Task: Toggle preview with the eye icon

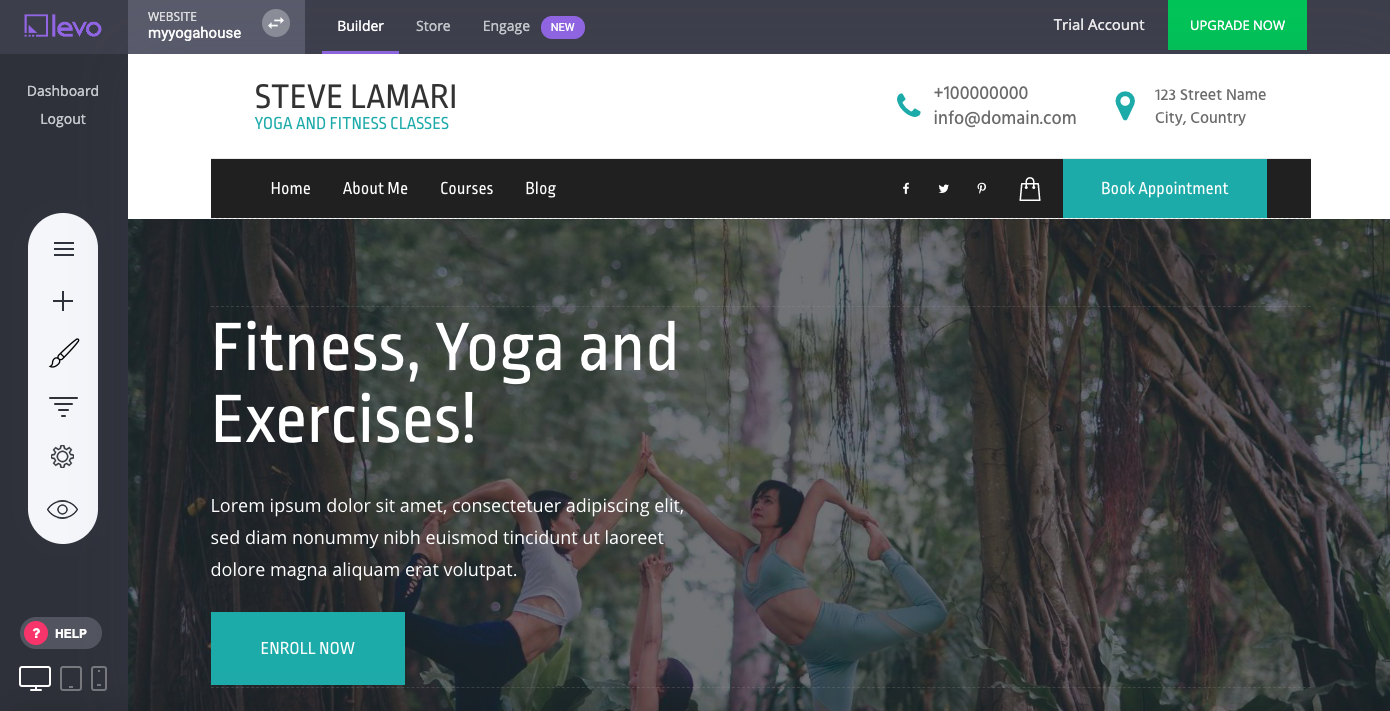Action: (x=63, y=510)
